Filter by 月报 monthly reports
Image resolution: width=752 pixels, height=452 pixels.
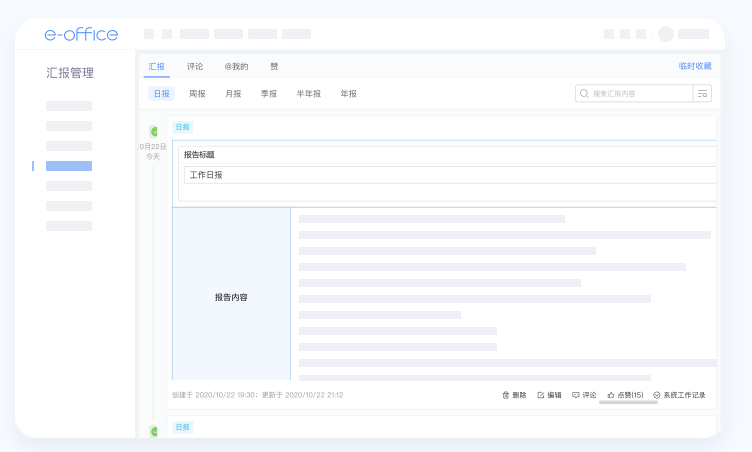pyautogui.click(x=233, y=94)
